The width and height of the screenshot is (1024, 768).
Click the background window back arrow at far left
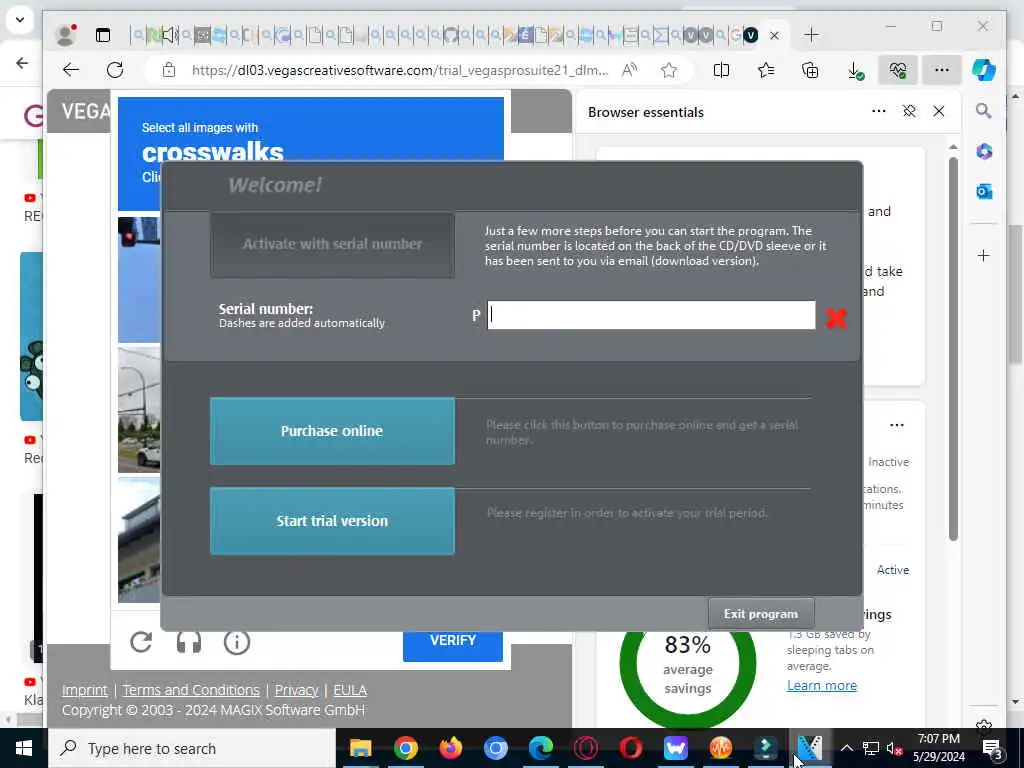pos(22,63)
